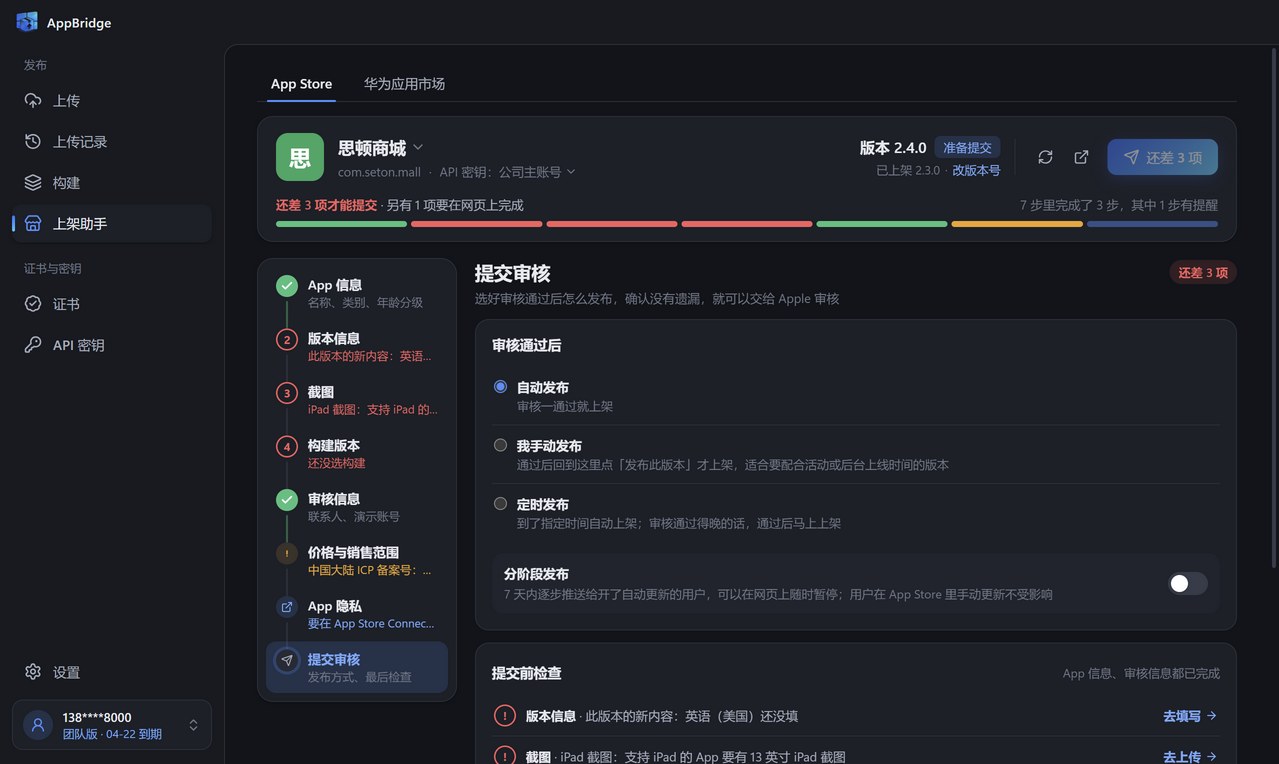Image resolution: width=1279 pixels, height=764 pixels.
Task: Click warning icon for 价格与销售范围
Action: coord(287,553)
